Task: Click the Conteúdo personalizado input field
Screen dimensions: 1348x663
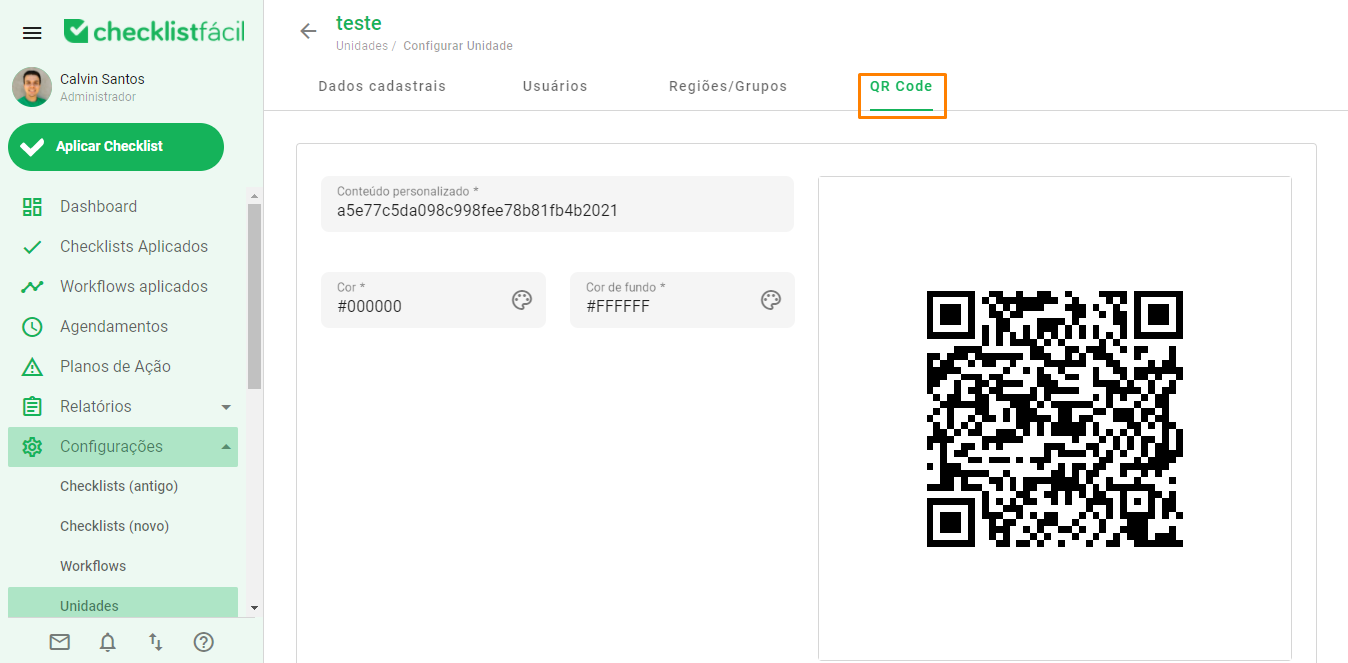Action: click(557, 204)
